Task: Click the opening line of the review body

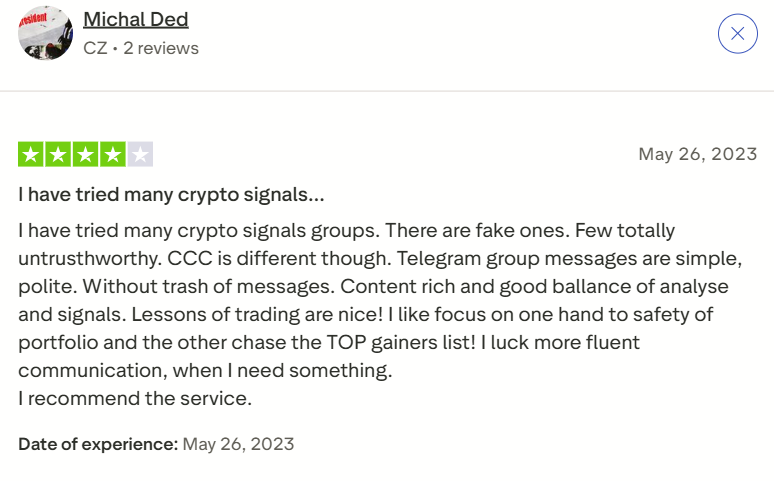Action: (x=200, y=230)
